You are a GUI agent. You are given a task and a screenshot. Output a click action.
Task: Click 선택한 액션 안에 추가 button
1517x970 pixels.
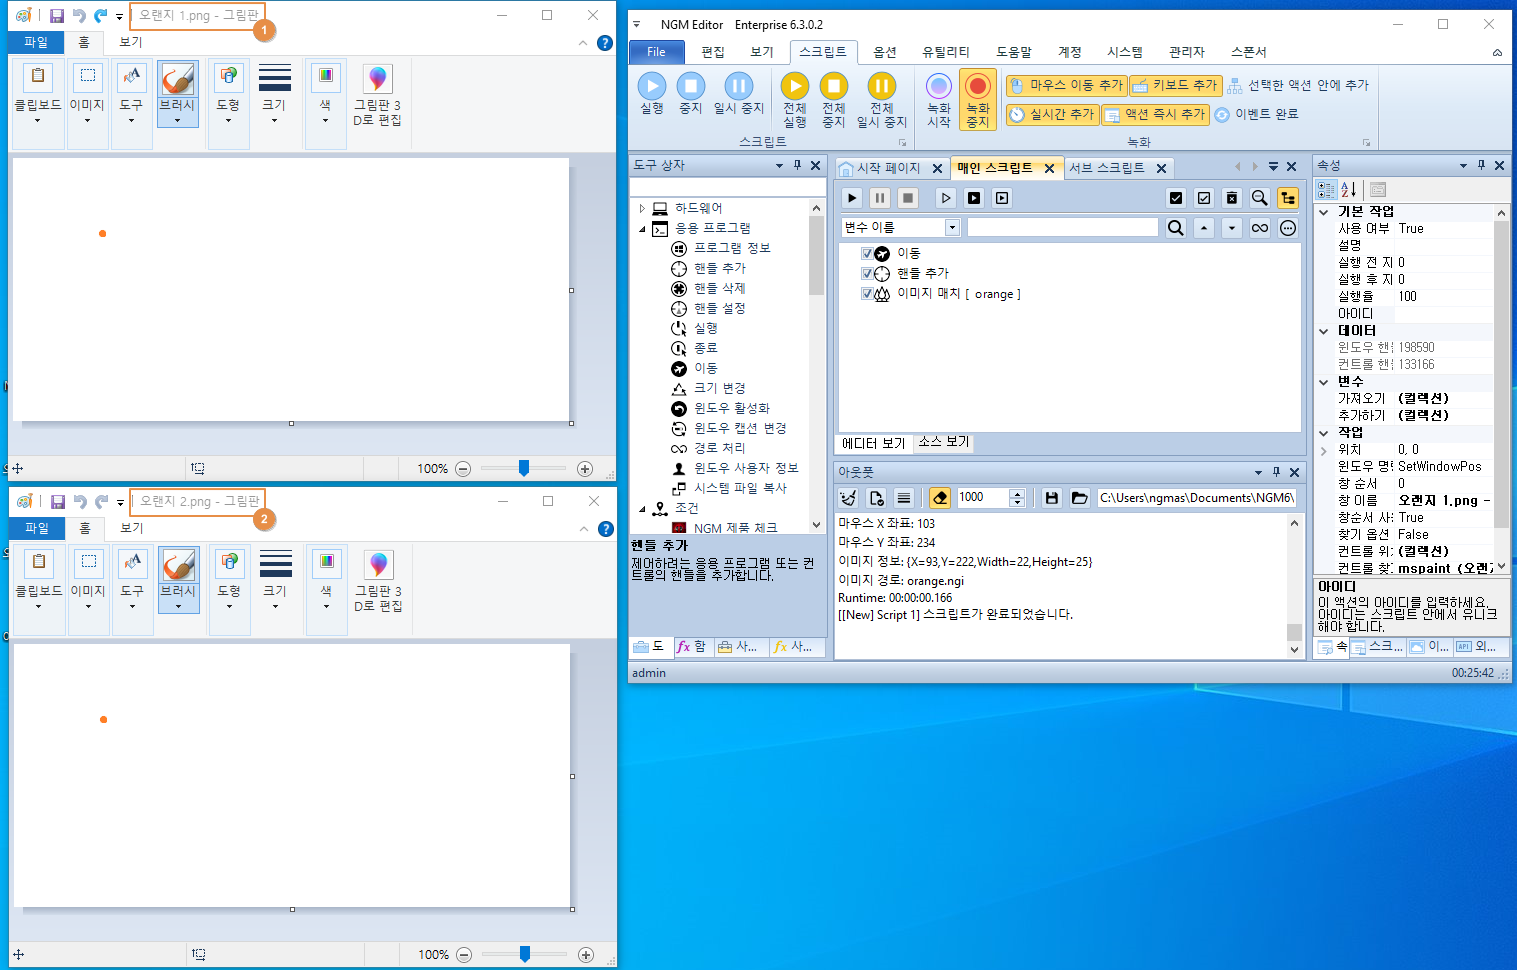(x=1298, y=86)
